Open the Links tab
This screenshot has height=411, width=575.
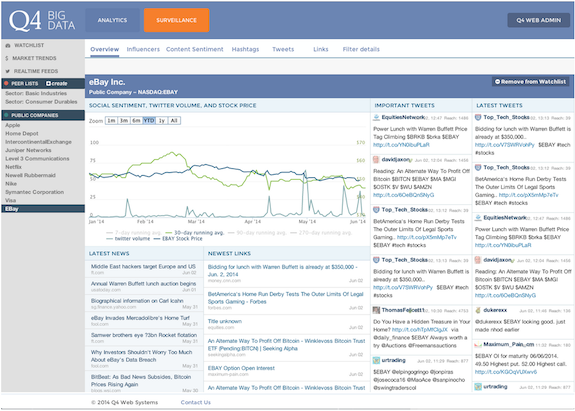click(x=321, y=49)
